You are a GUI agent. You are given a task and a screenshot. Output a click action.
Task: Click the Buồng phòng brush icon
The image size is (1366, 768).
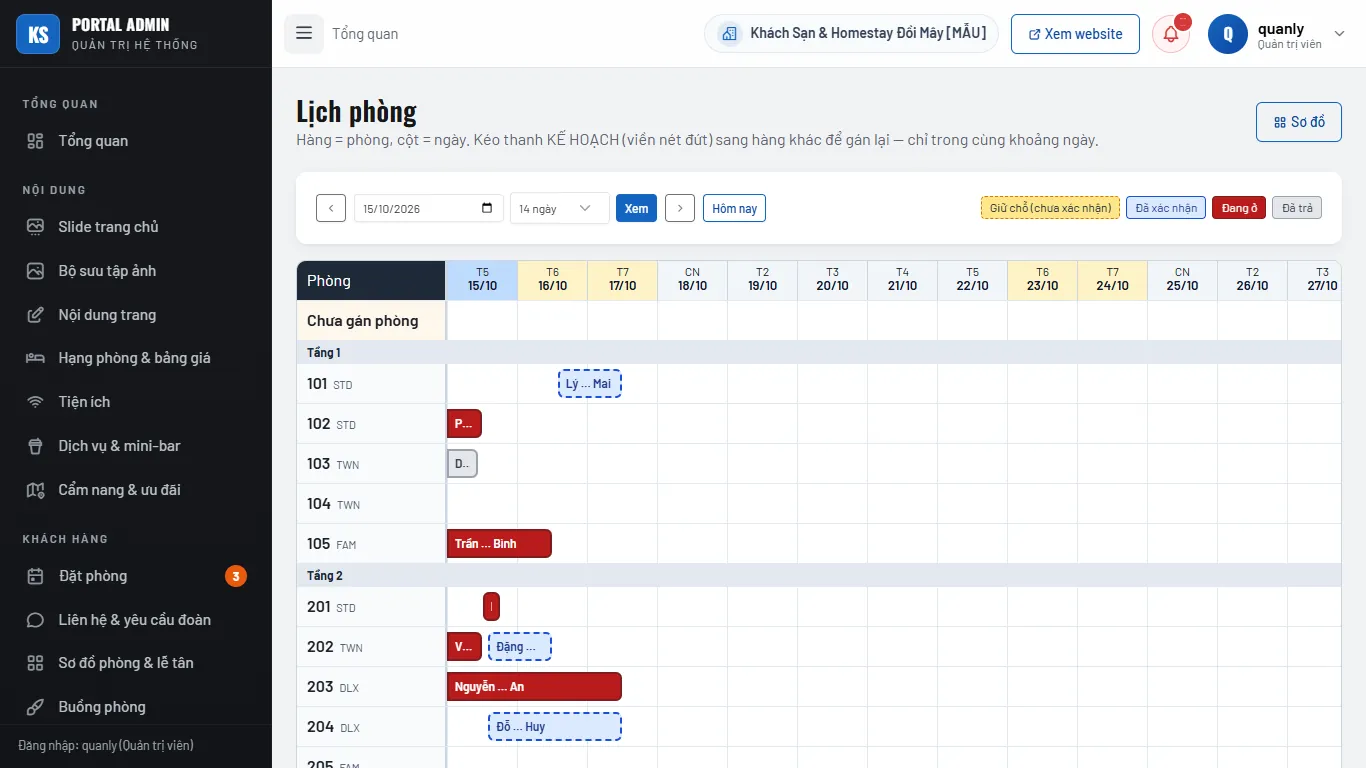pos(35,707)
